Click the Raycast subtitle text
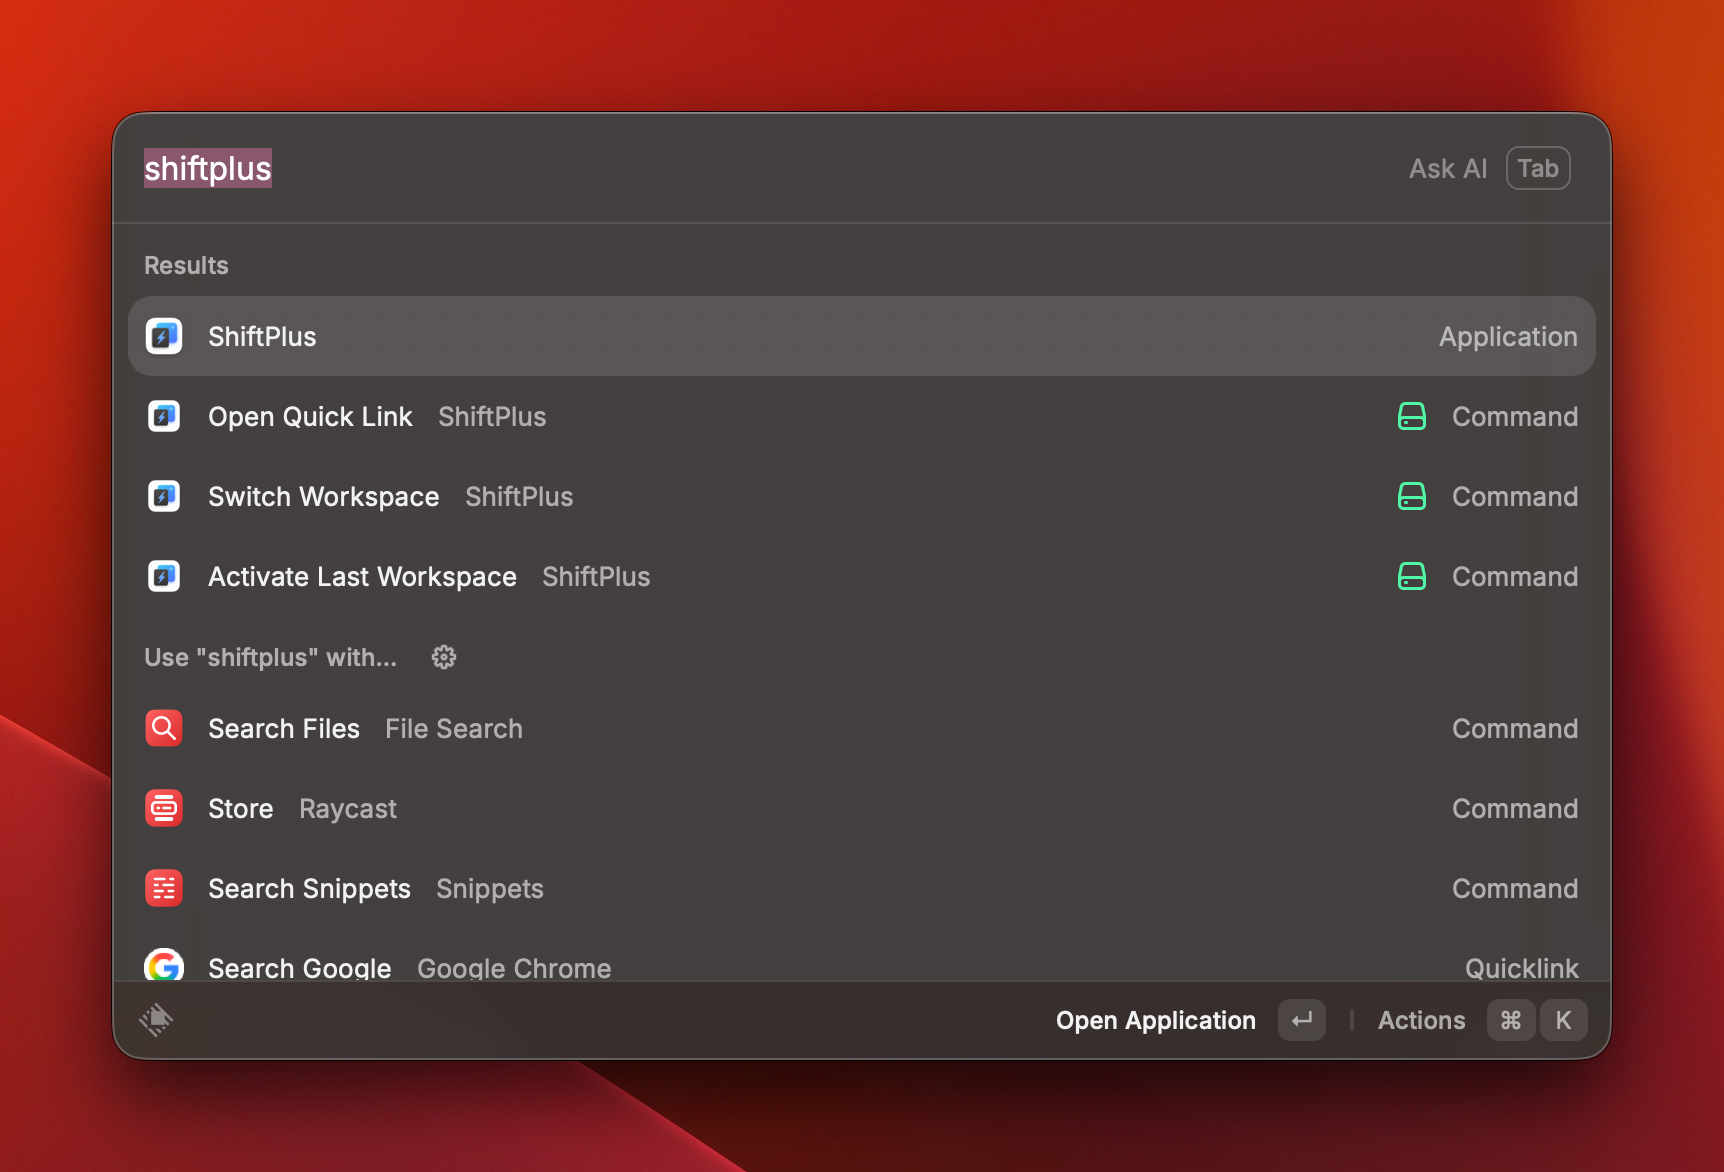 tap(348, 809)
